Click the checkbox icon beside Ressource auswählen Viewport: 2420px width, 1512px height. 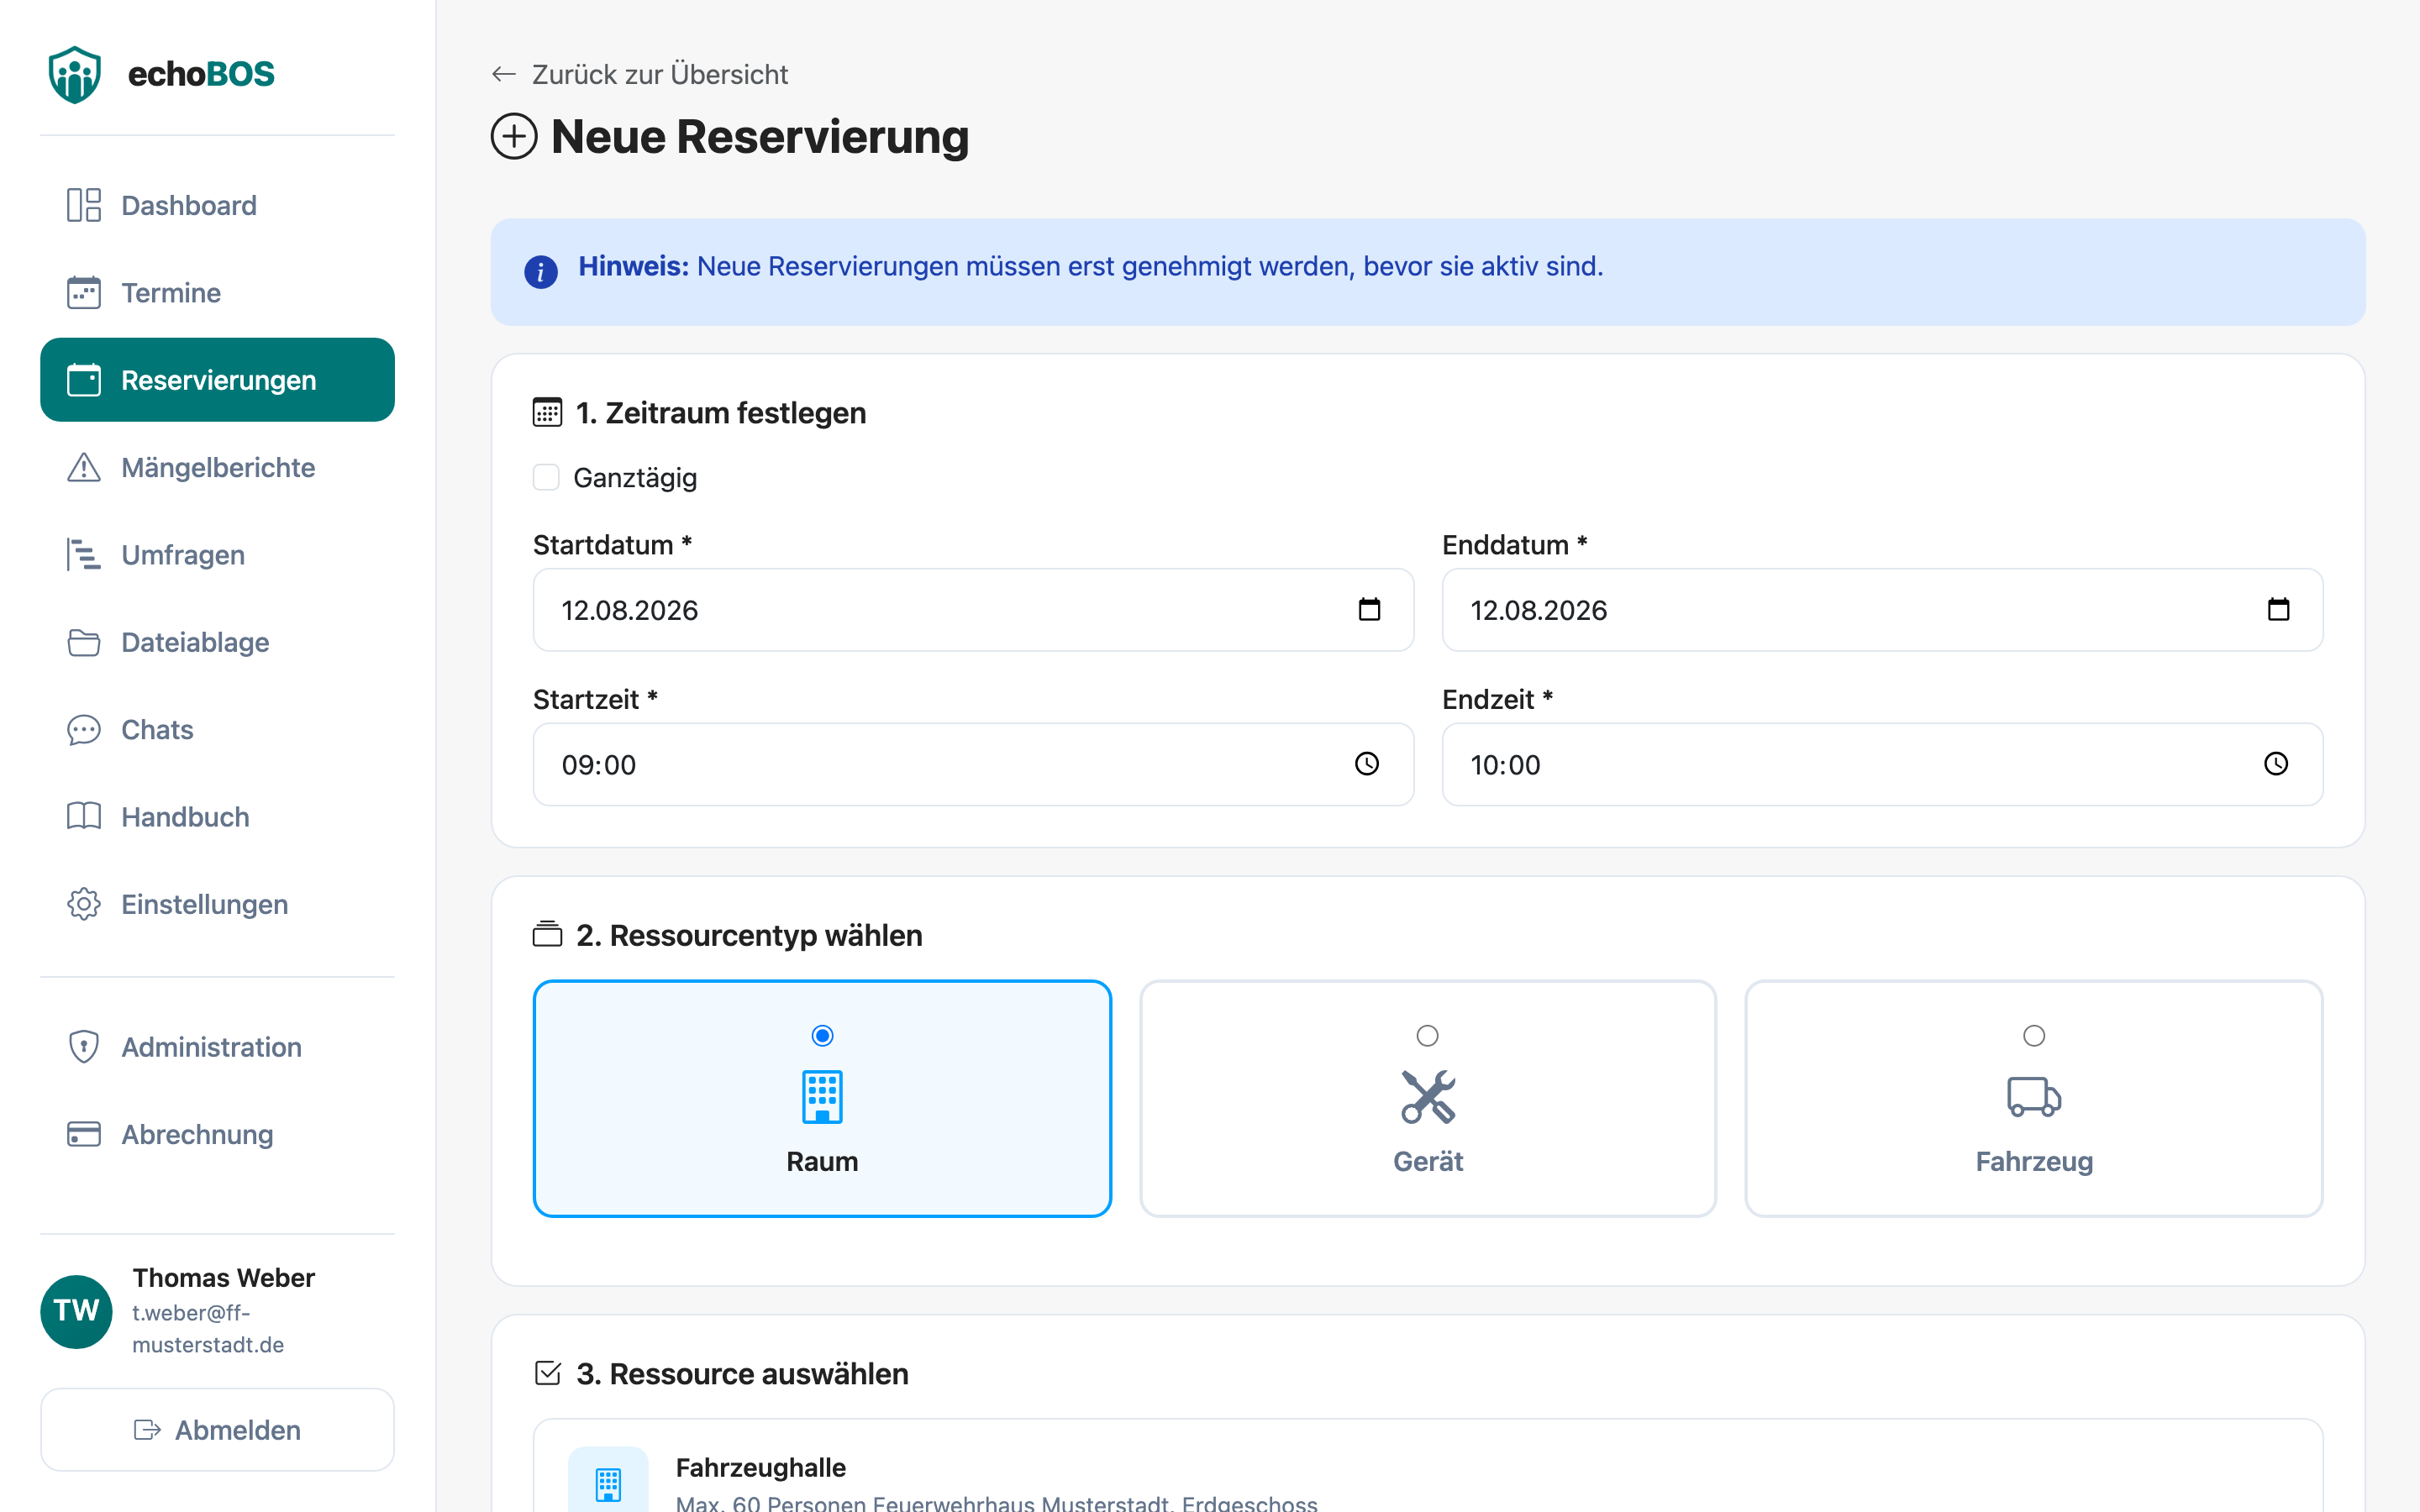pos(548,1373)
